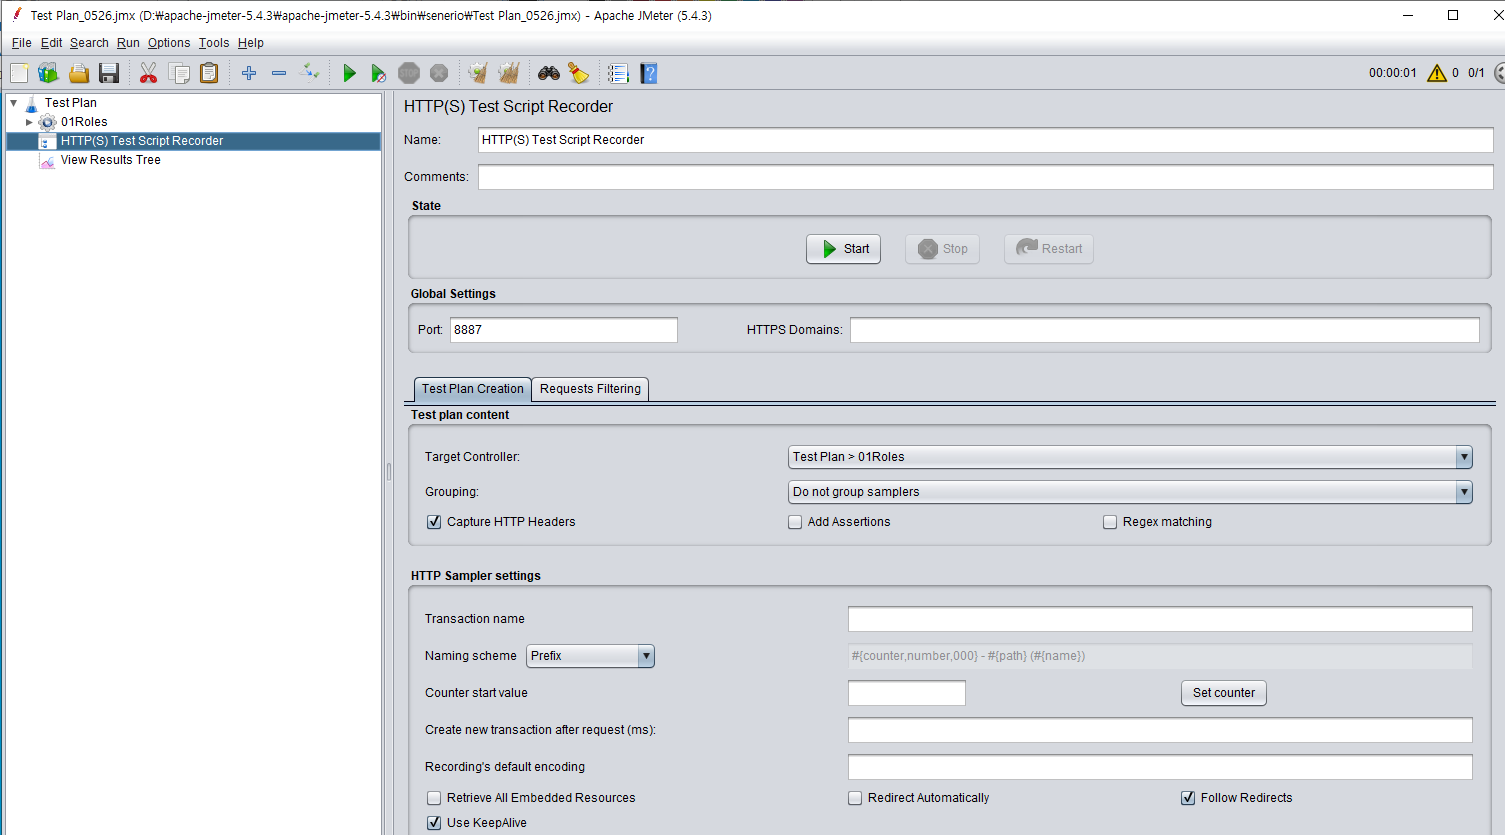Click the Set counter button
The width and height of the screenshot is (1505, 835).
click(1223, 693)
